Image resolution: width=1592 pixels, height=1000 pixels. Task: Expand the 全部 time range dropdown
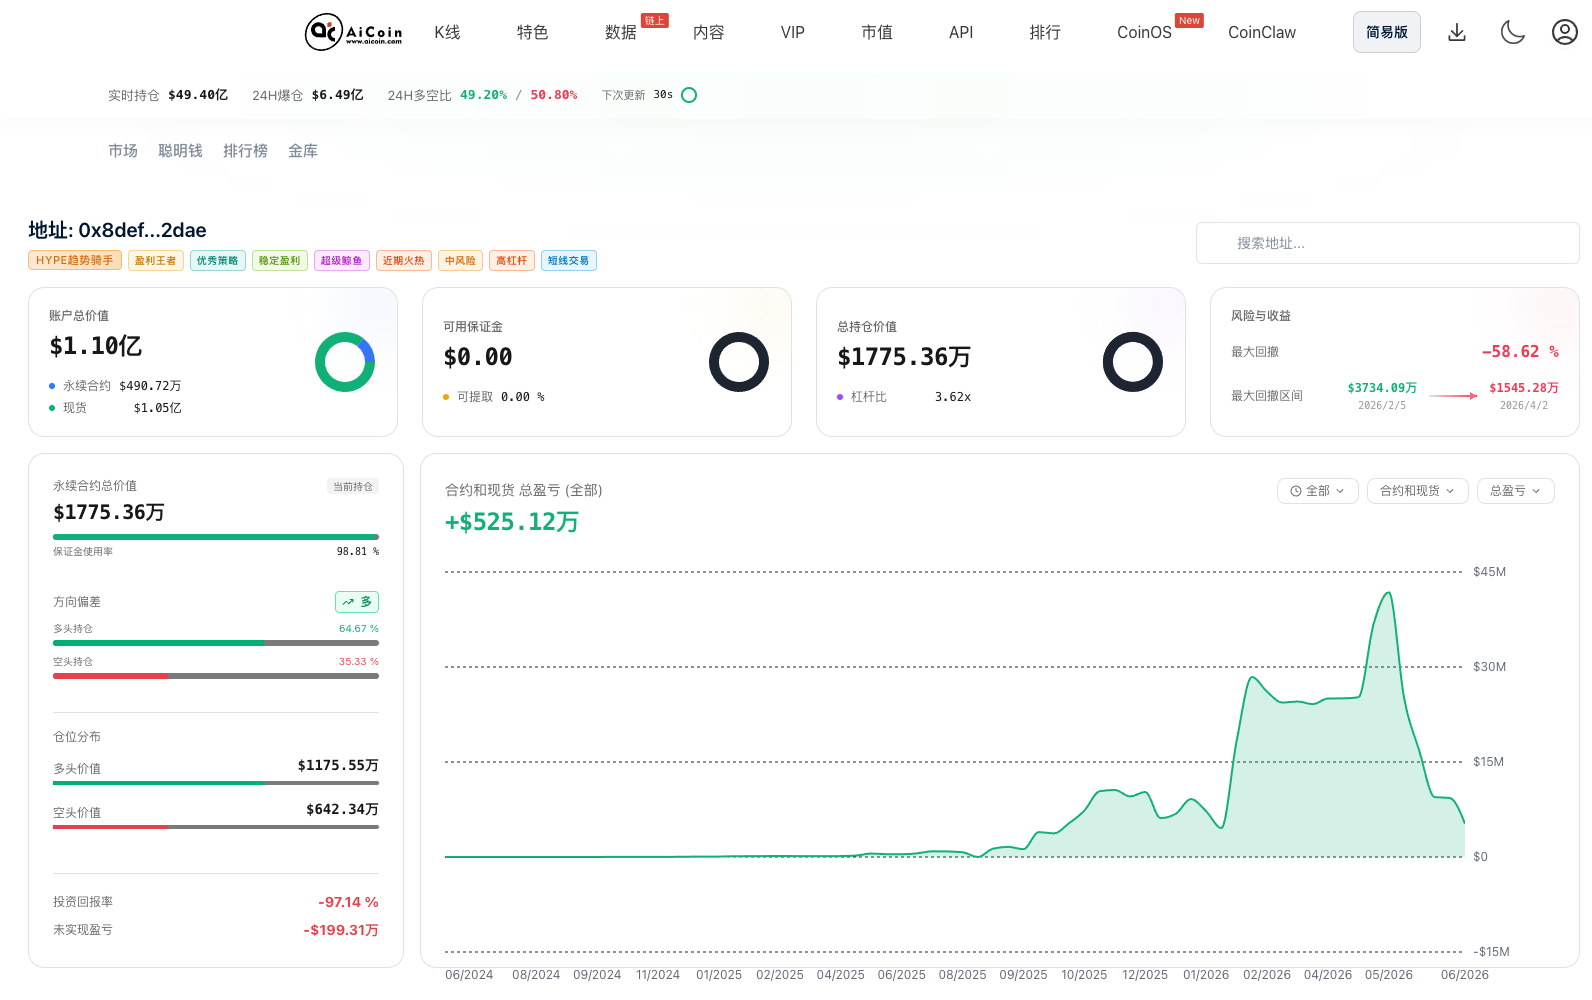pyautogui.click(x=1318, y=491)
